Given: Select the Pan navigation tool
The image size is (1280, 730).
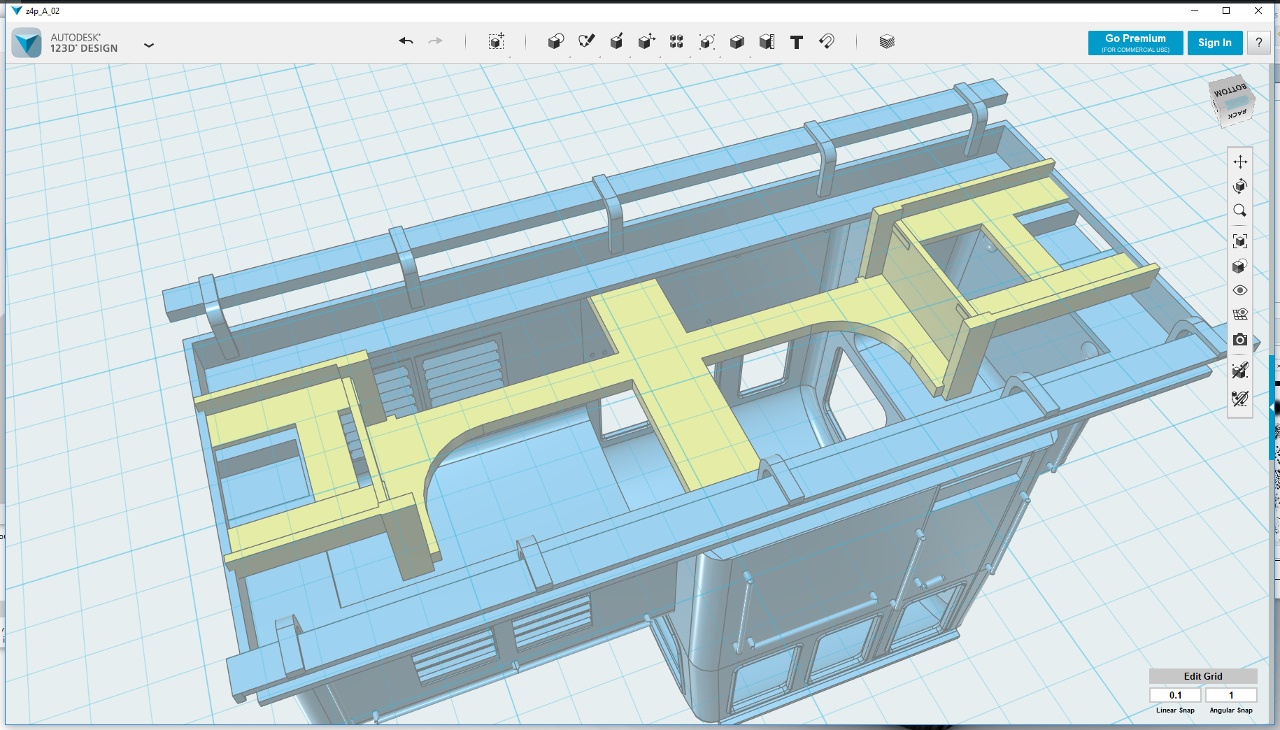Looking at the screenshot, I should coord(1240,161).
